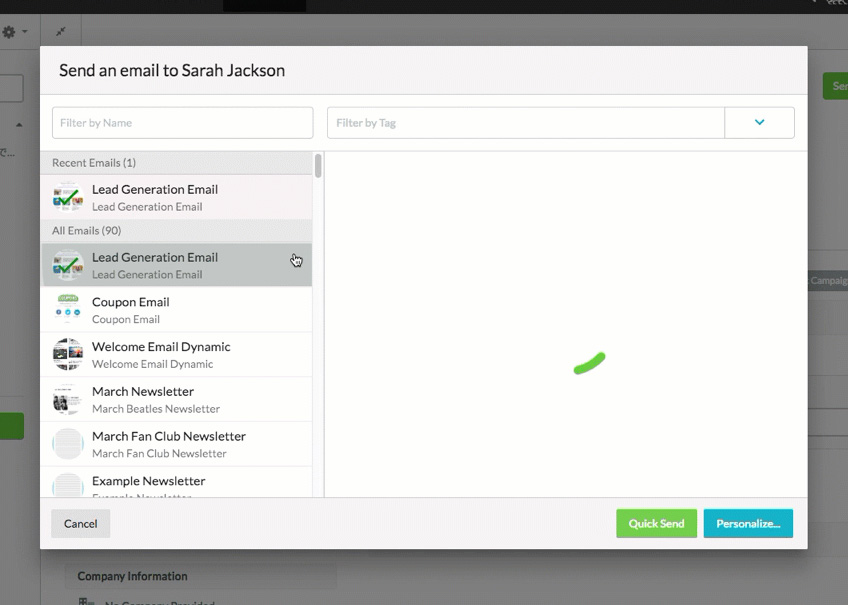Choose the Welcome Email Dynamic template

point(176,355)
